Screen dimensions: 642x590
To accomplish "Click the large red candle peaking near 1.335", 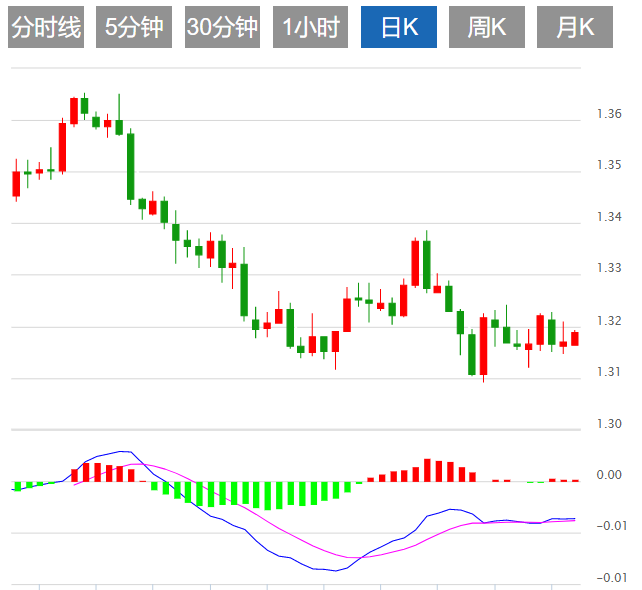I will [415, 263].
